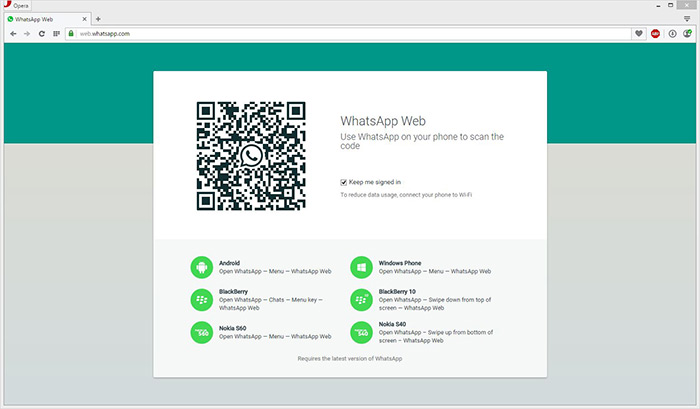Click the Nokia S60 icon

point(202,332)
